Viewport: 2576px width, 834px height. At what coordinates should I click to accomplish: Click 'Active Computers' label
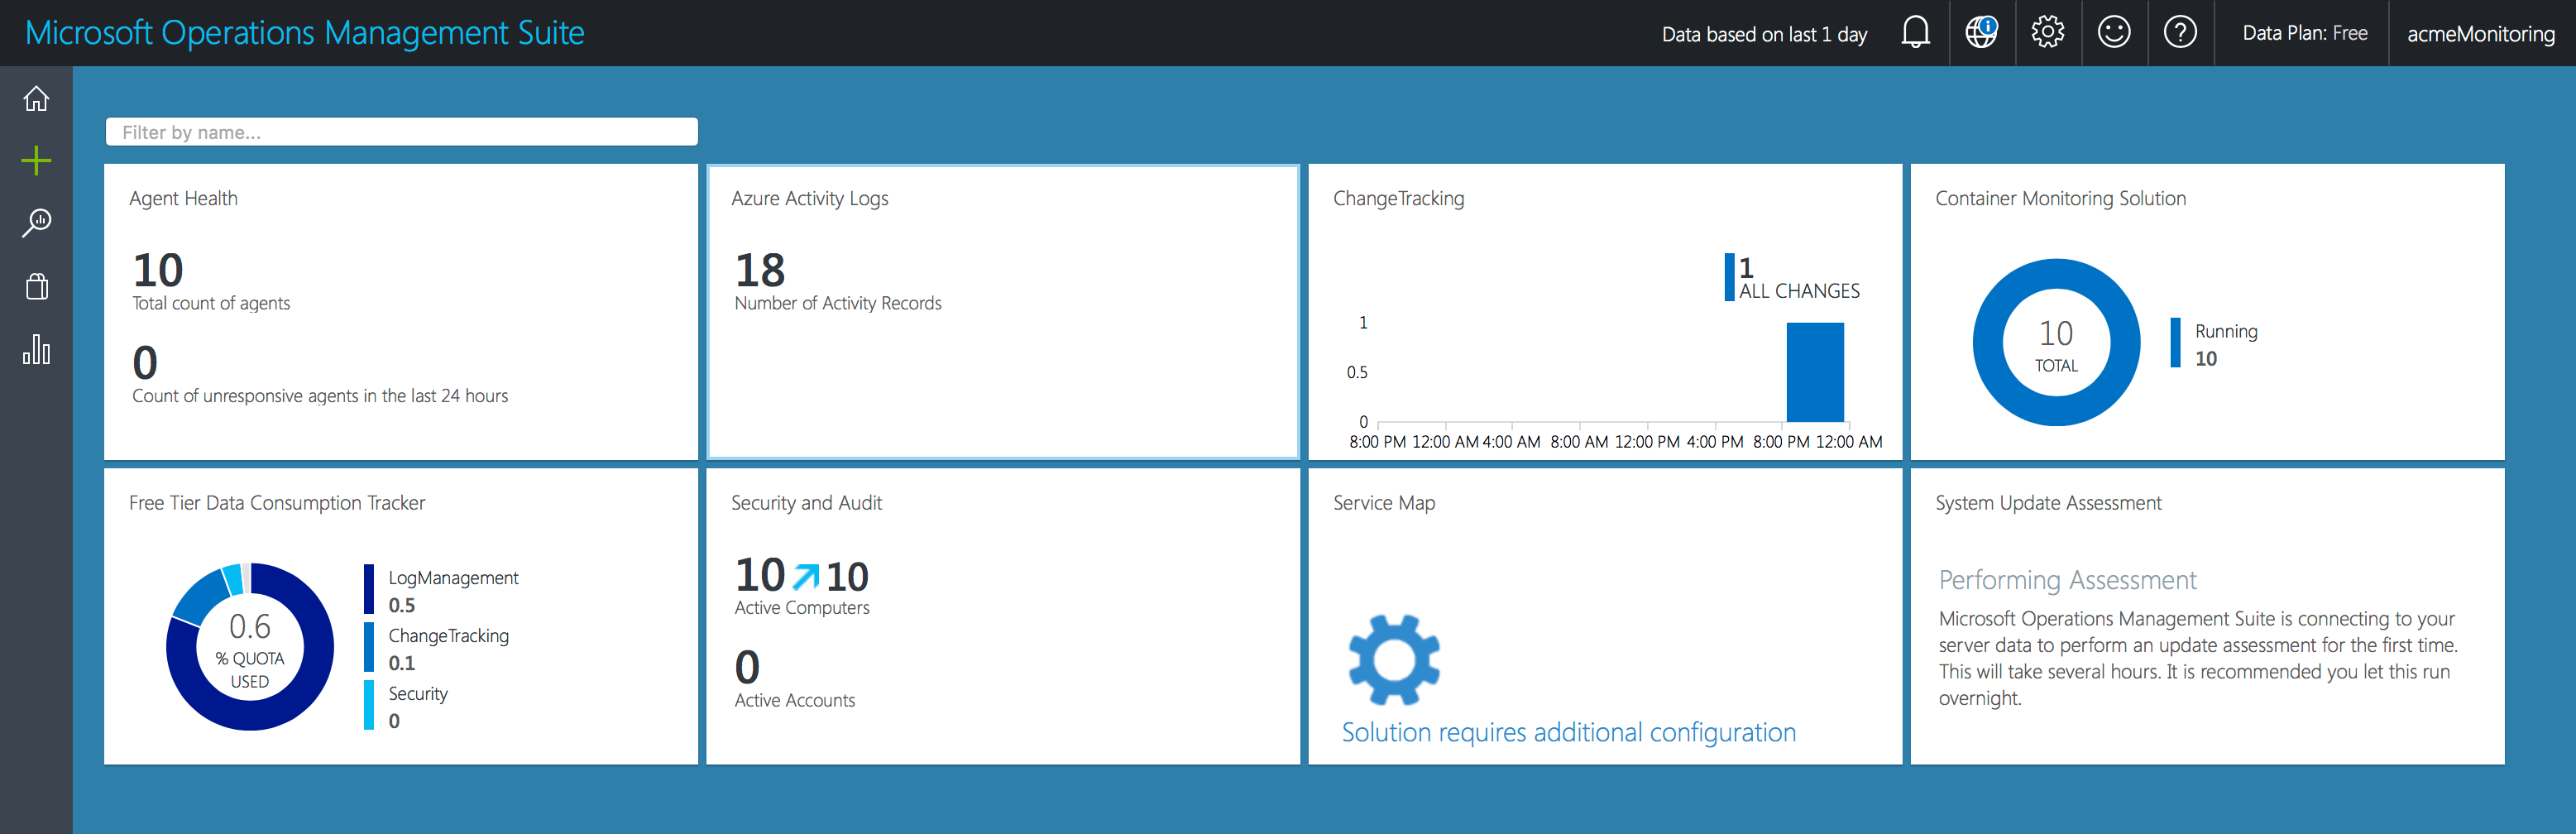802,608
